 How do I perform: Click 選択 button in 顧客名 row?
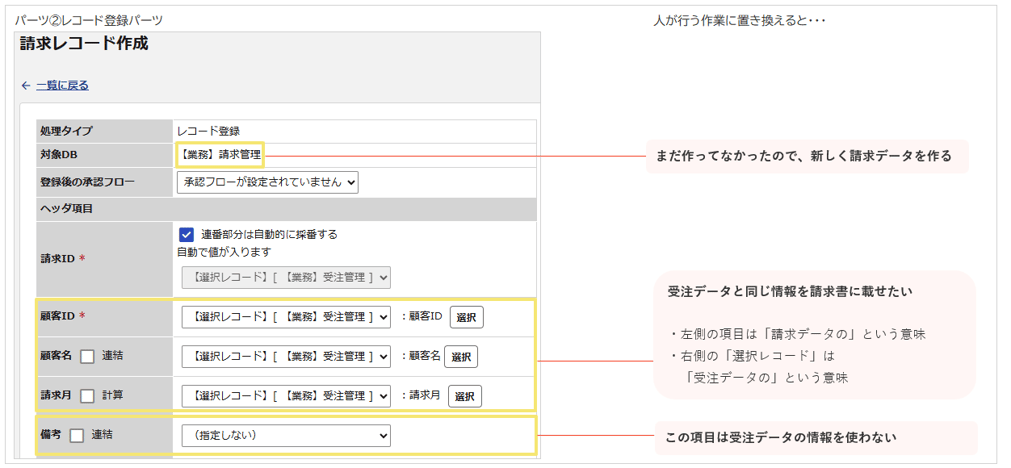(x=461, y=356)
